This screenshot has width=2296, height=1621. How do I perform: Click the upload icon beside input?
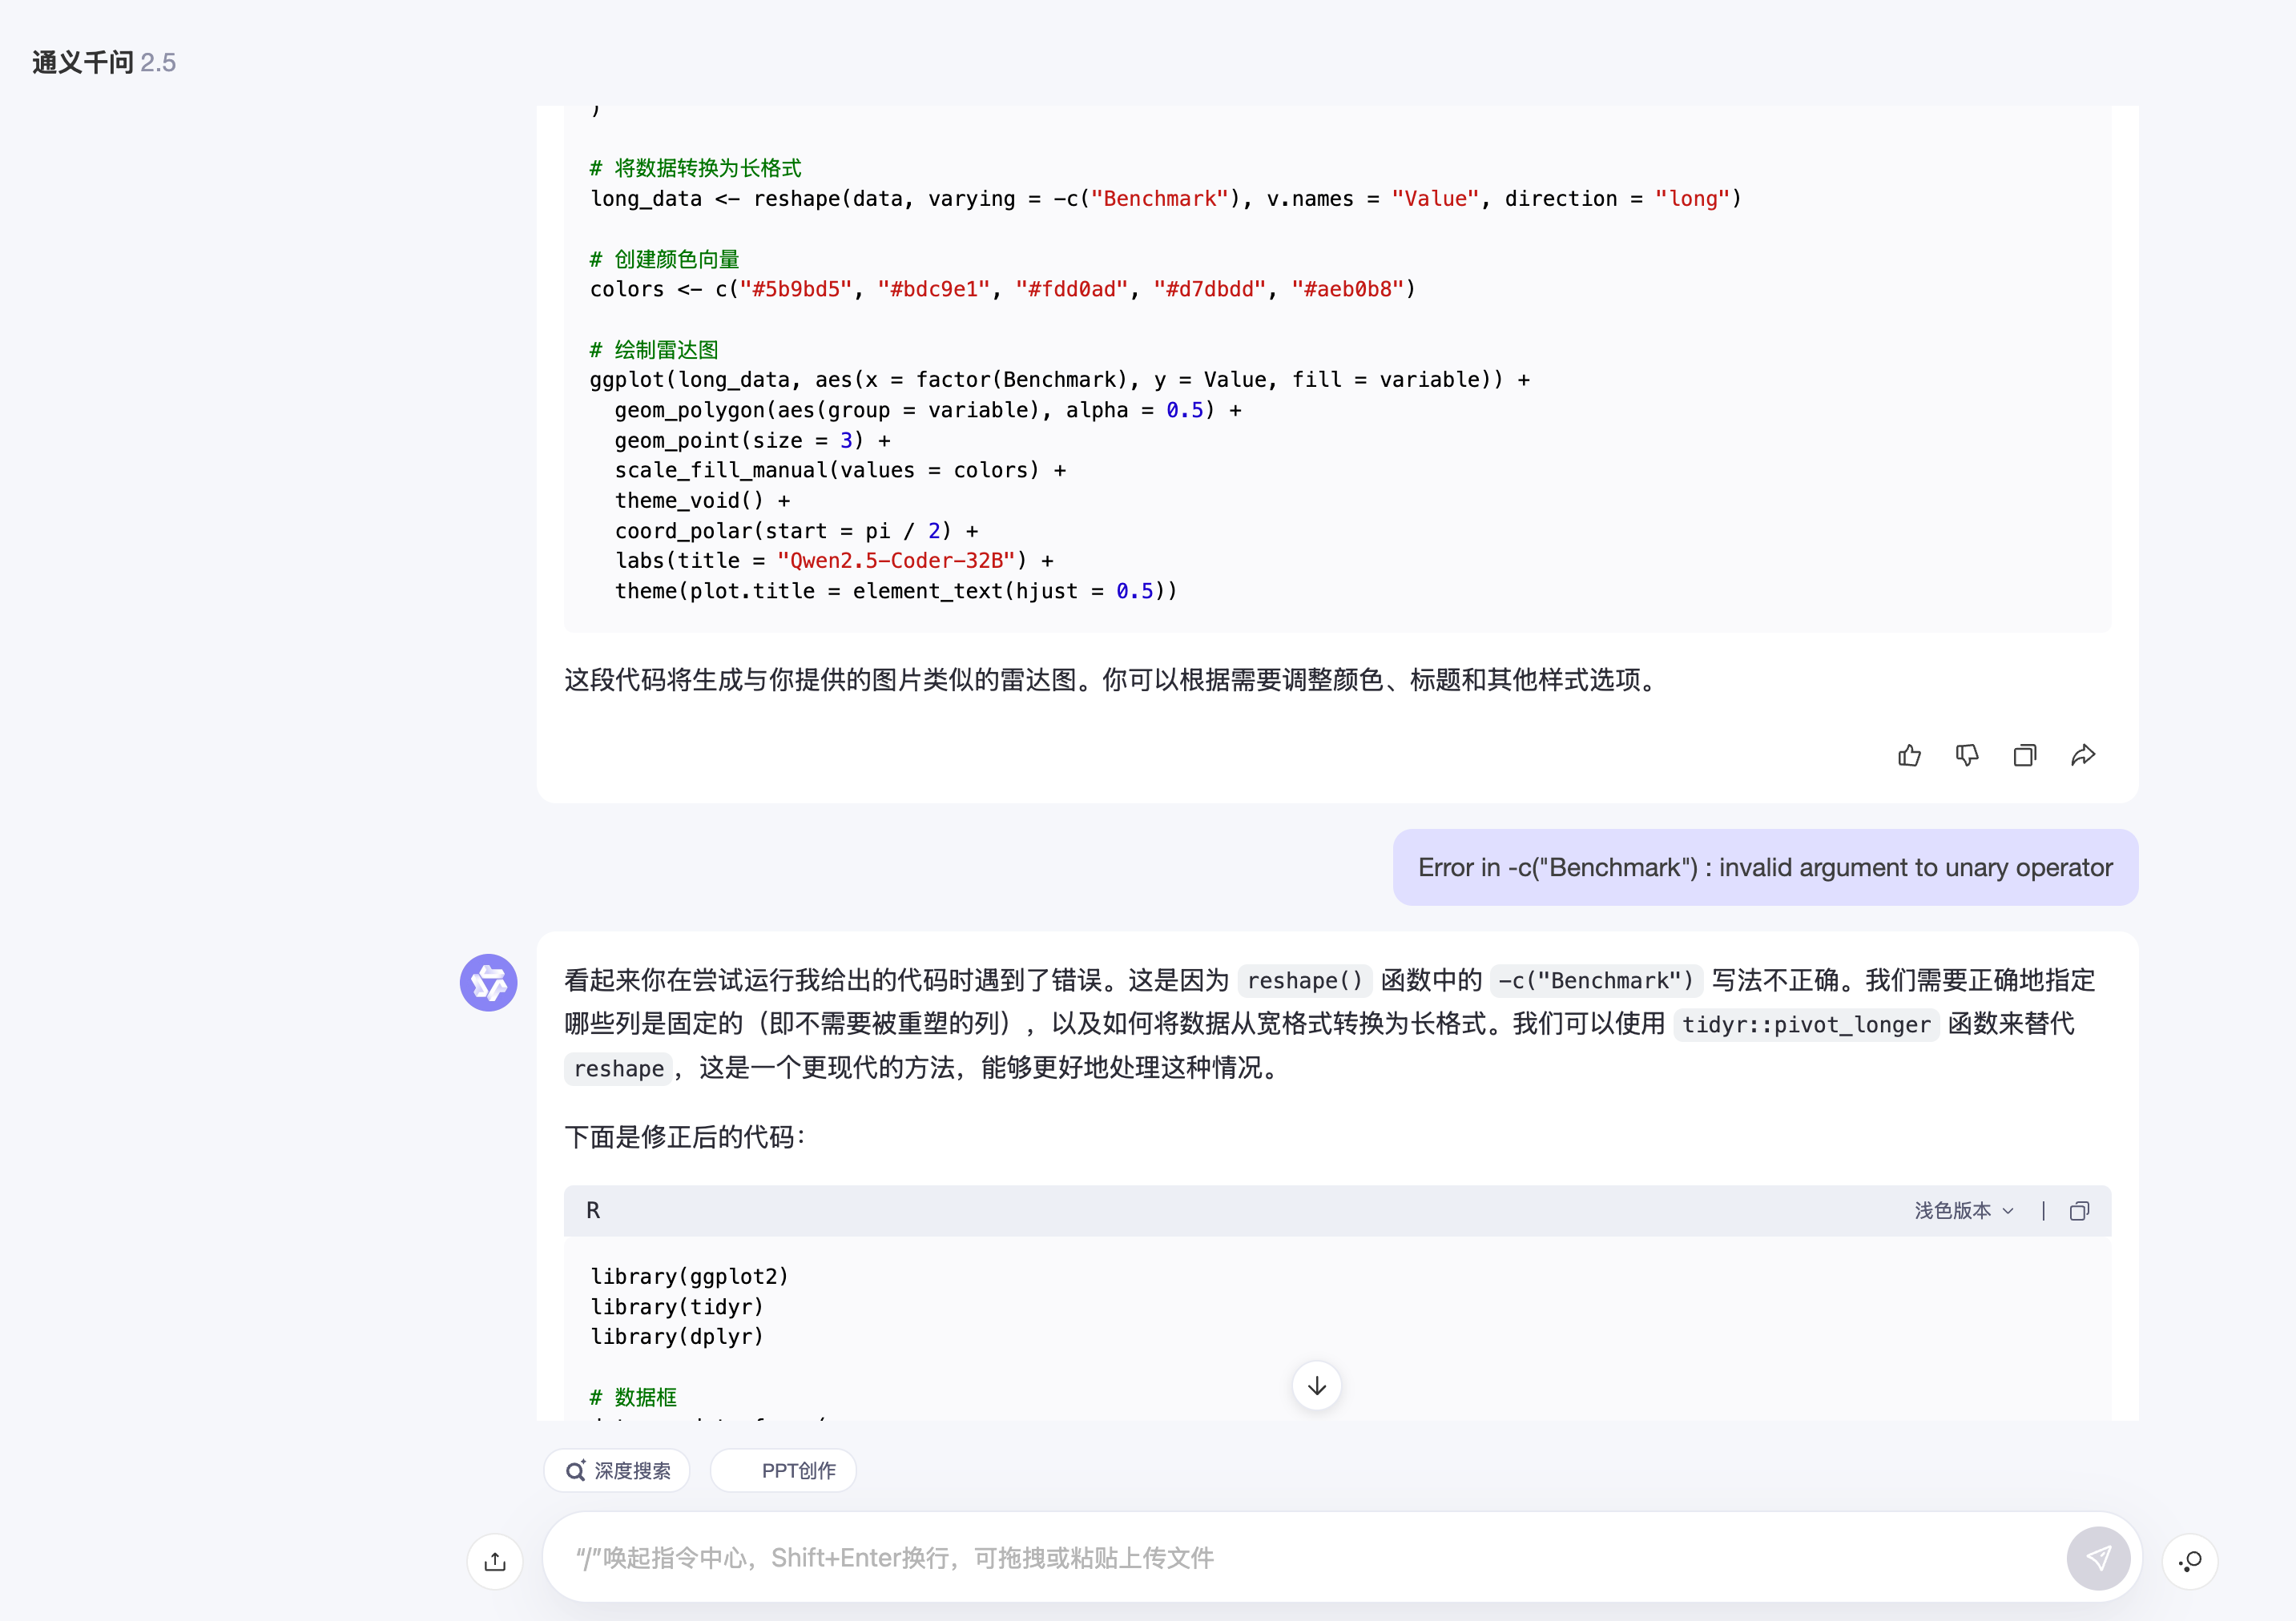coord(495,1561)
